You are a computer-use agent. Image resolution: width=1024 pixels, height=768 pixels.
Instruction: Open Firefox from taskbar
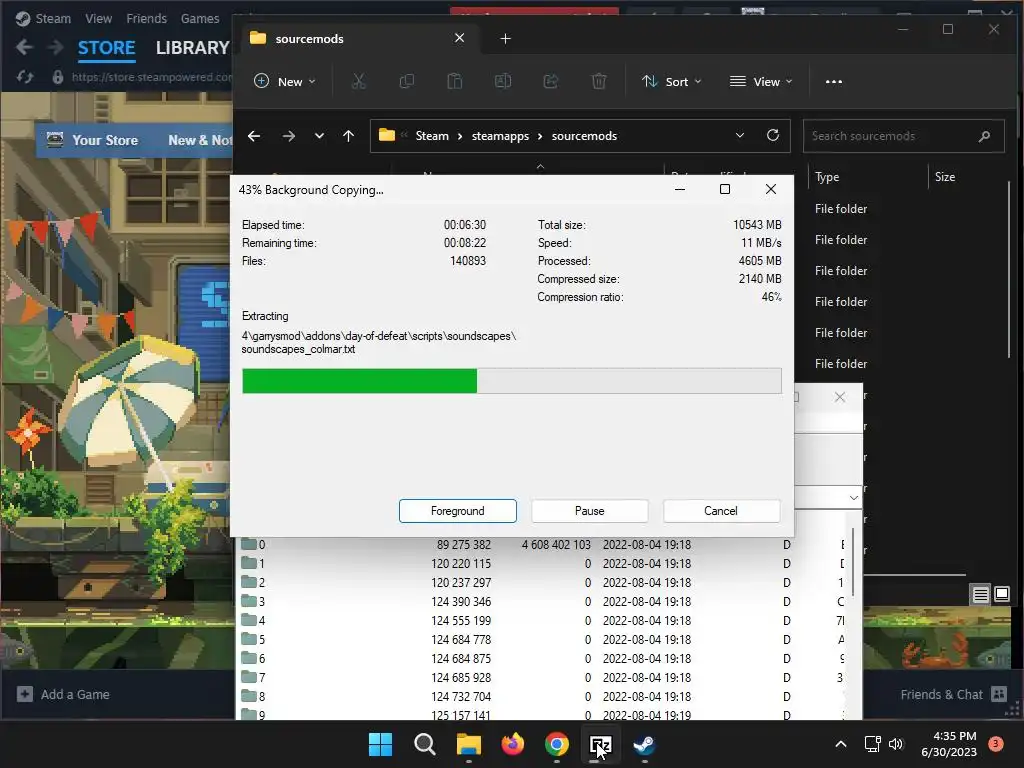click(513, 744)
